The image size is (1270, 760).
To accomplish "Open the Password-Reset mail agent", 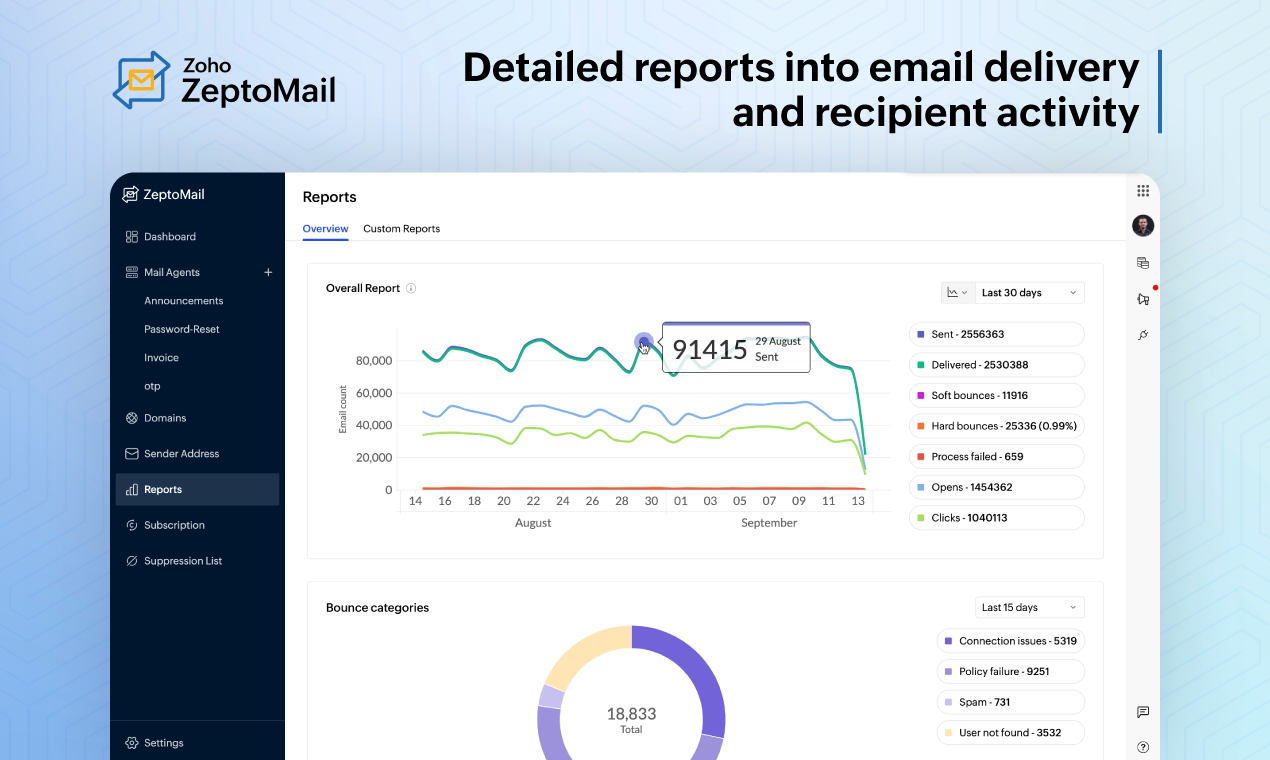I will pyautogui.click(x=182, y=329).
